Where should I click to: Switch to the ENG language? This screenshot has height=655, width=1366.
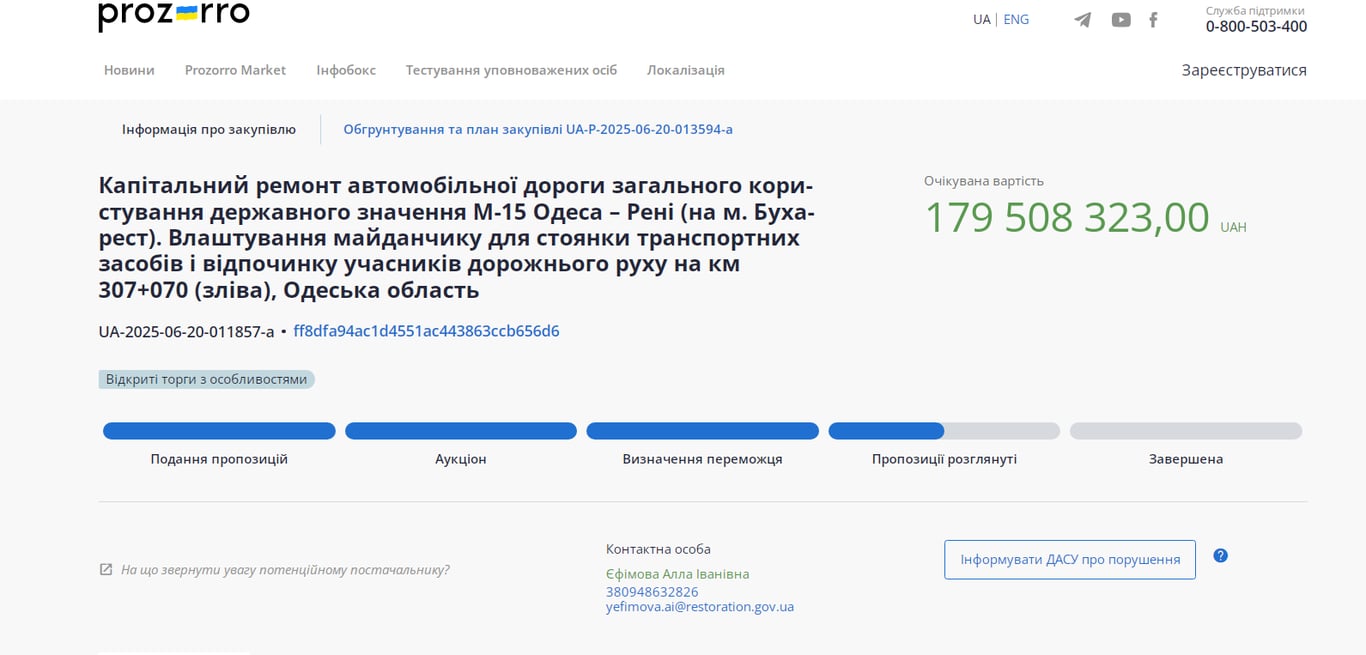tap(1016, 19)
